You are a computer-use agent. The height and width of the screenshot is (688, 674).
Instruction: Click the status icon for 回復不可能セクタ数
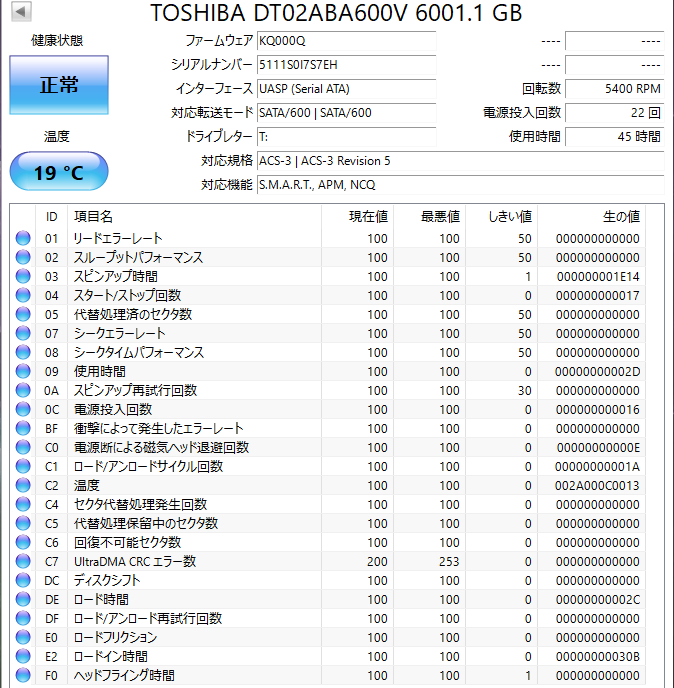(x=23, y=542)
